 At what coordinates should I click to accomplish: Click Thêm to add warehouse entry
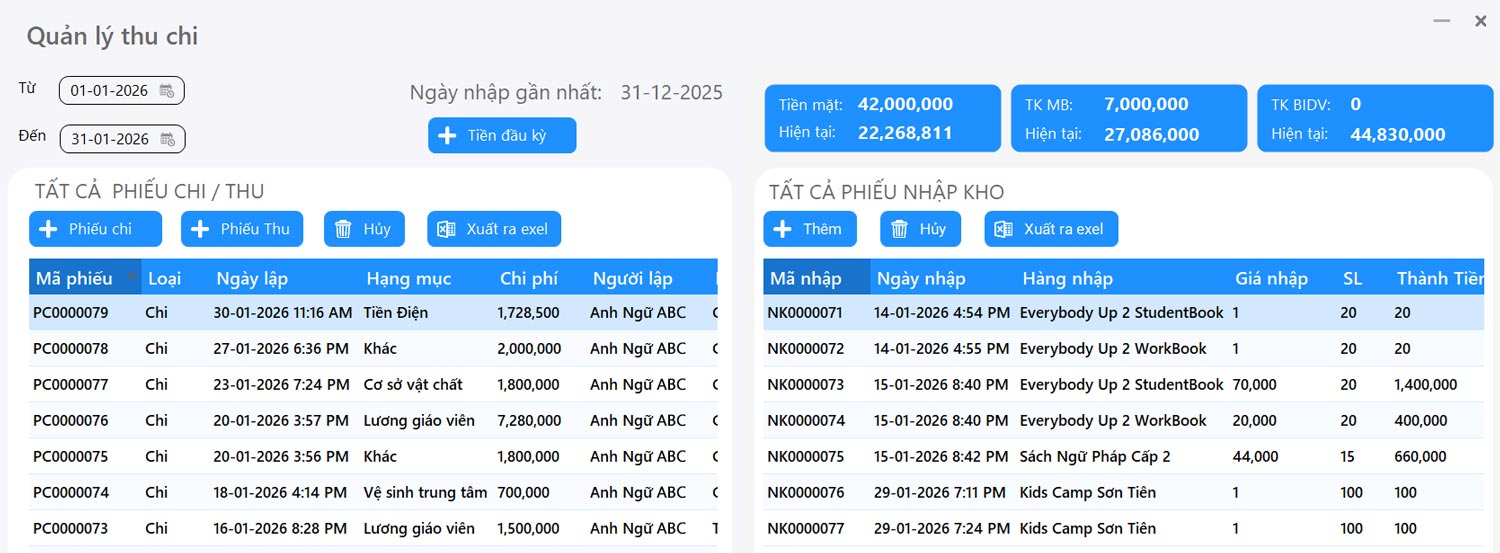pos(810,229)
